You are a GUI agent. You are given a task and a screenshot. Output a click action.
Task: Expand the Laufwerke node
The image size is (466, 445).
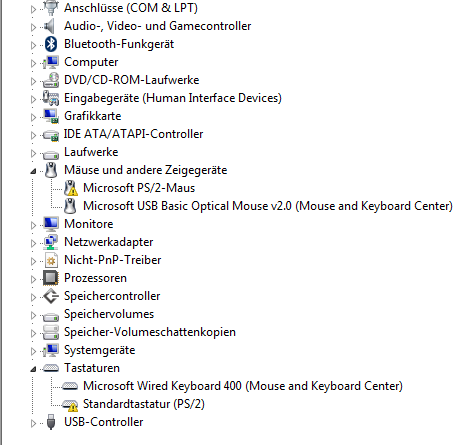33,153
